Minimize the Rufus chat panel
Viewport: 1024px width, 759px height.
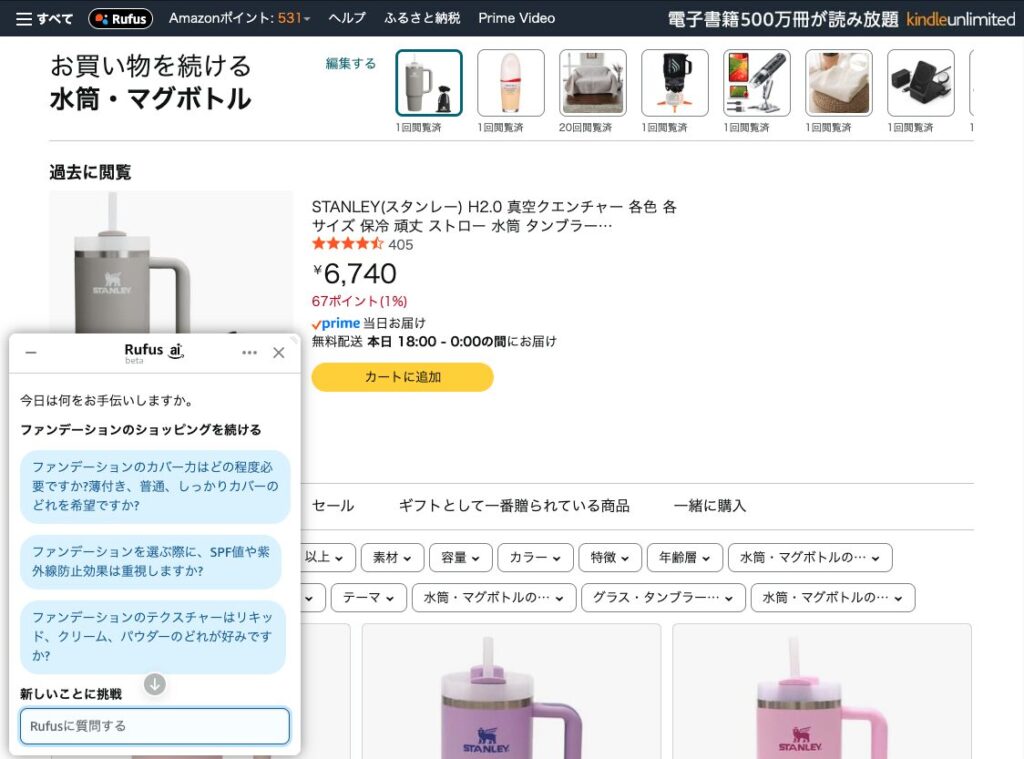(x=31, y=353)
